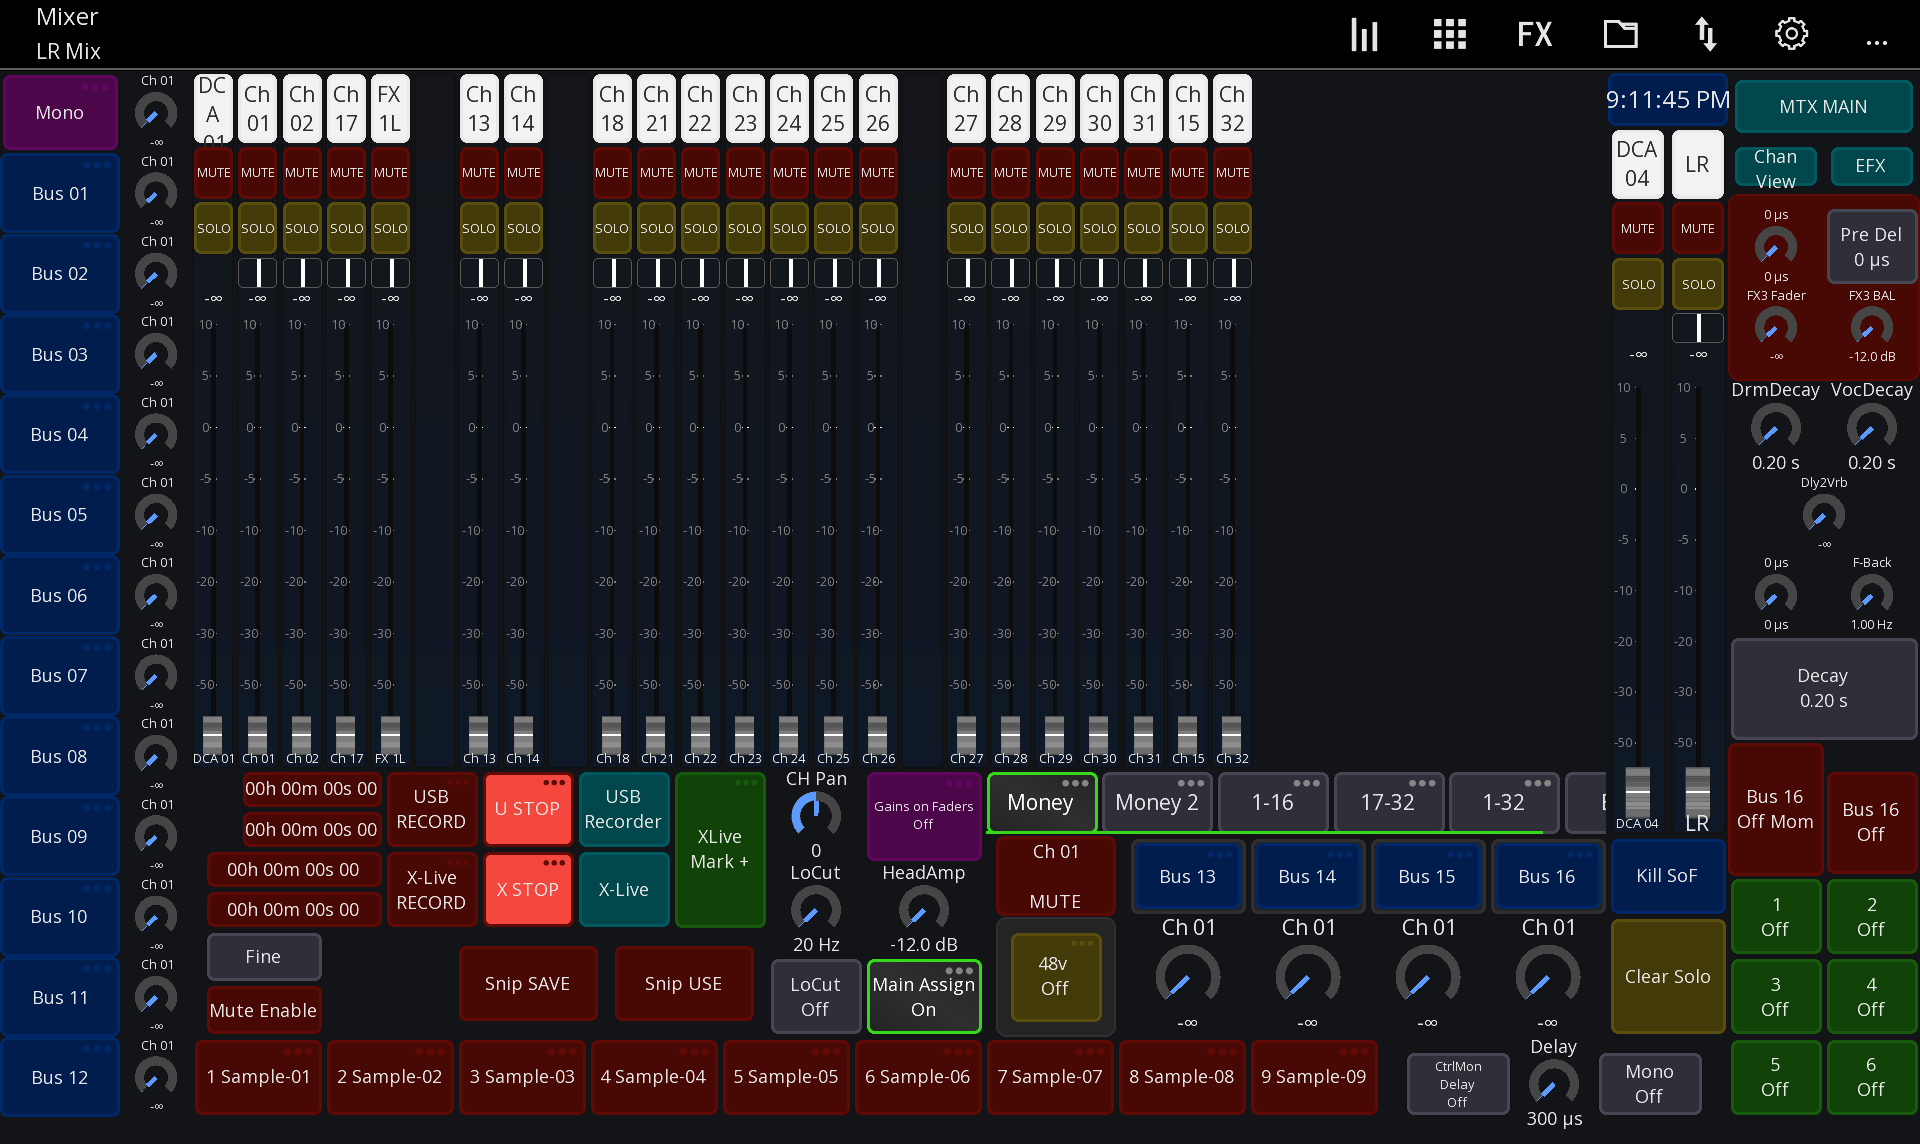The width and height of the screenshot is (1920, 1144).
Task: Toggle LoCut Off button
Action: point(815,996)
